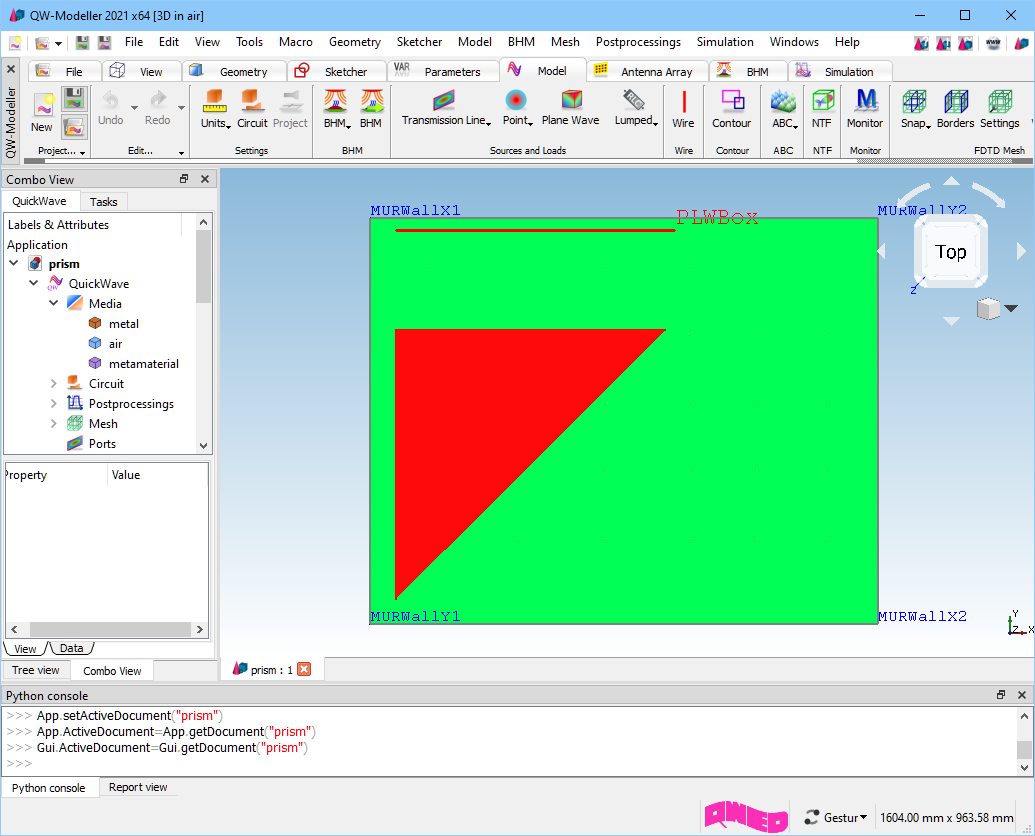Expand the Circuit tree node
The image size is (1035, 836).
54,383
